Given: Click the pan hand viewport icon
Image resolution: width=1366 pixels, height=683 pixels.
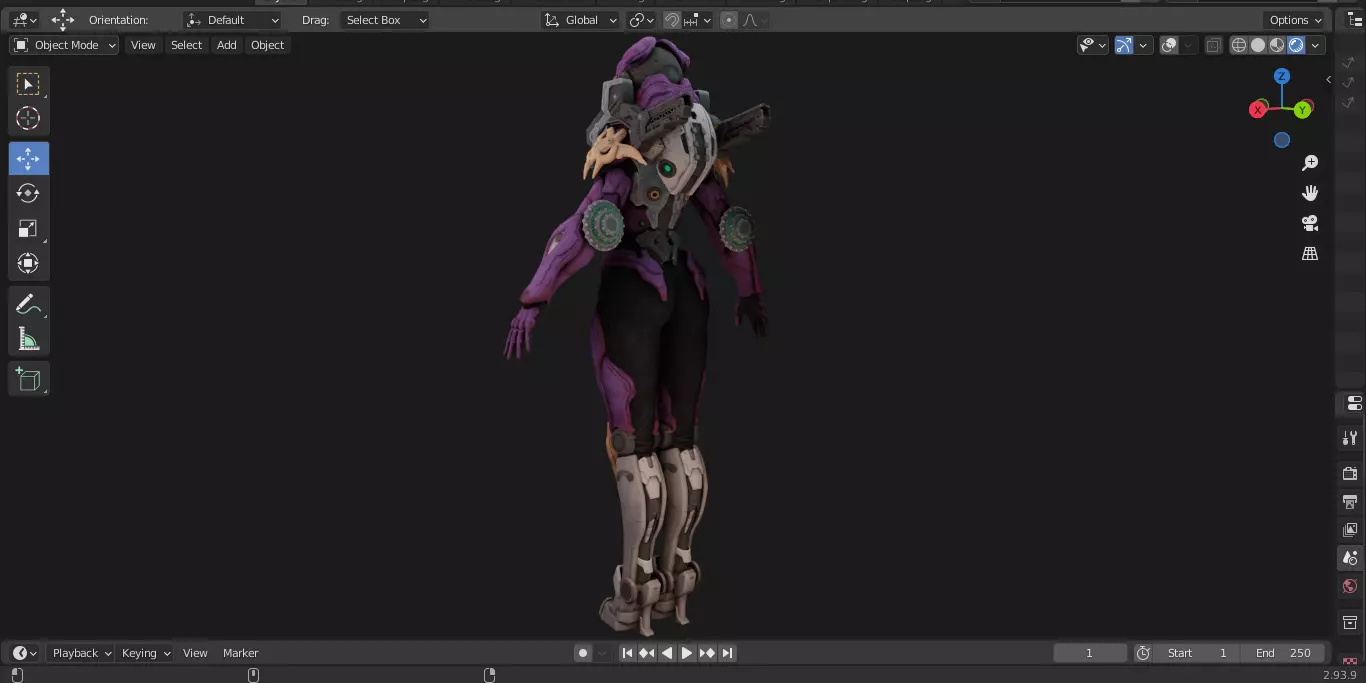Looking at the screenshot, I should point(1310,193).
